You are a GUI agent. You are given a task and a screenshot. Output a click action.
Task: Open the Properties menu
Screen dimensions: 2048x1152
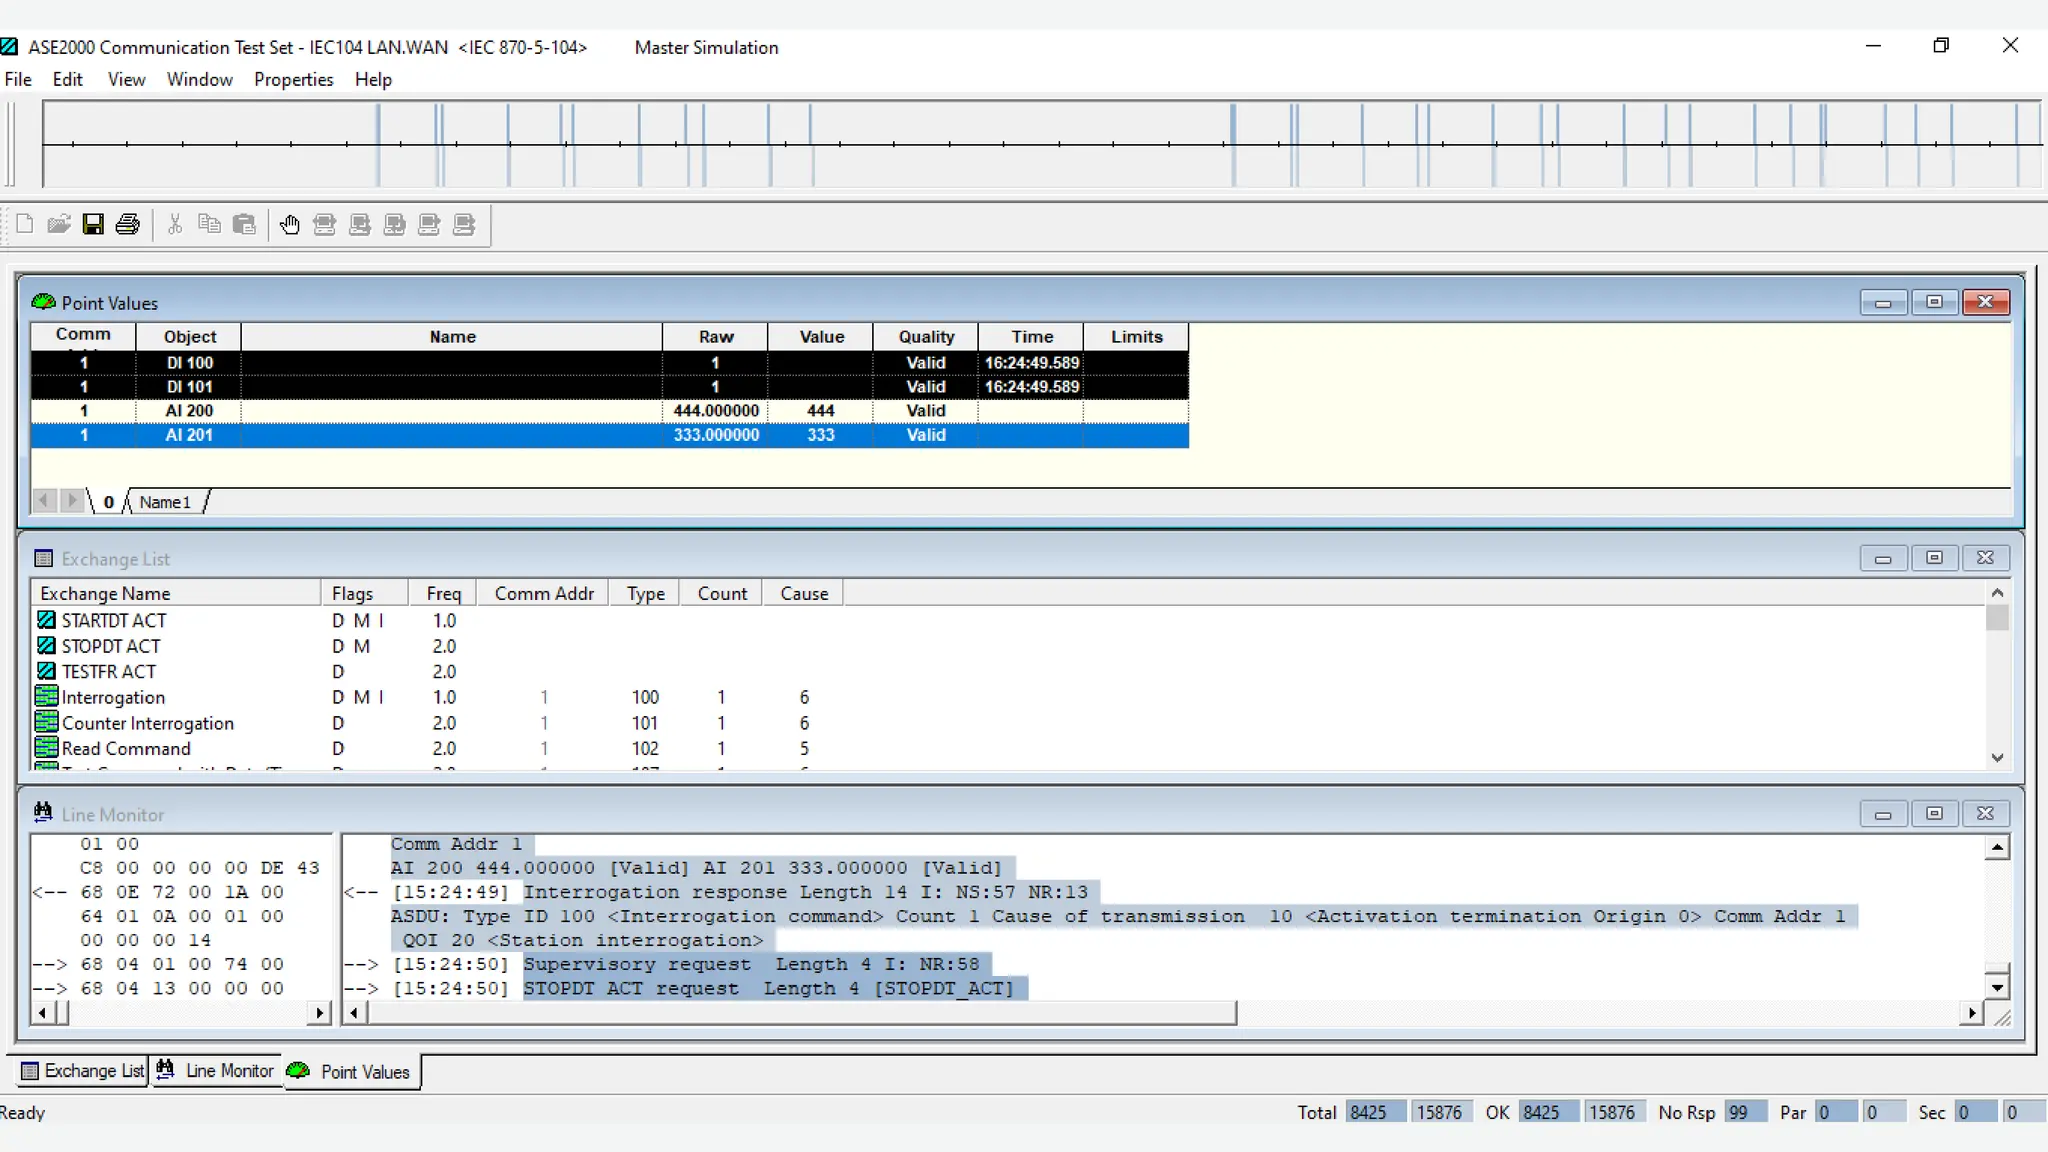pos(293,79)
